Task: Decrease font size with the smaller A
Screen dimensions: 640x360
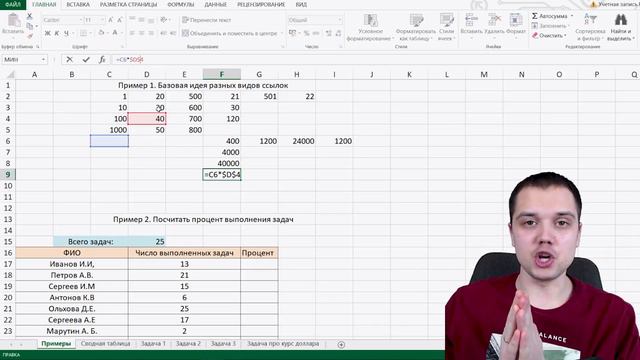Action: pyautogui.click(x=120, y=20)
